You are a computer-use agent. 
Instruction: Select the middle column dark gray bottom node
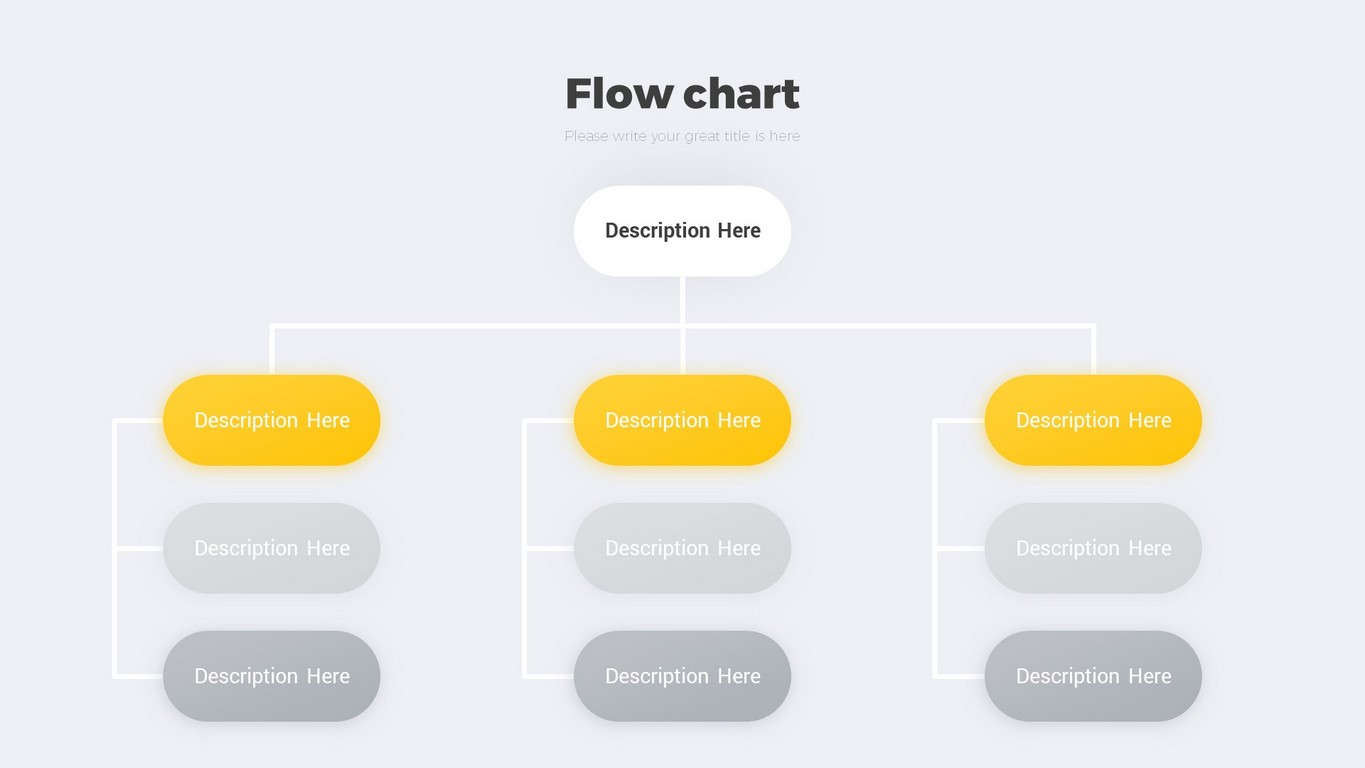pos(682,676)
